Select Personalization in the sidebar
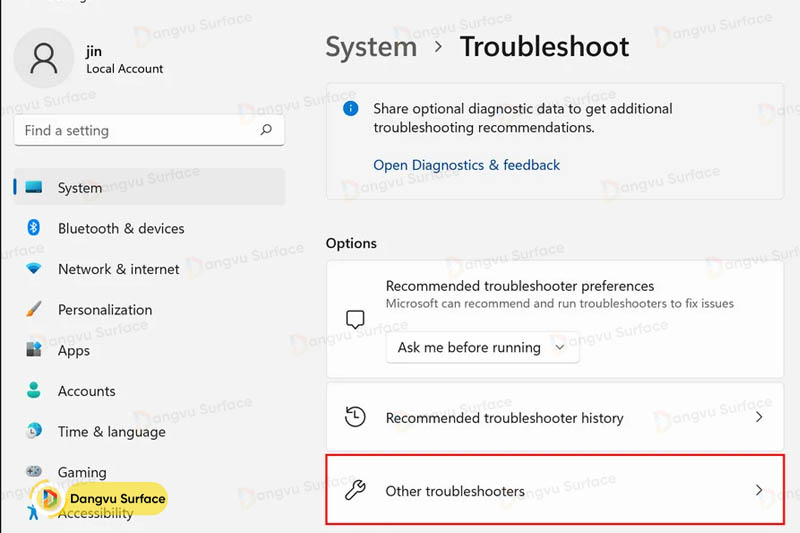This screenshot has height=533, width=800. click(x=149, y=310)
